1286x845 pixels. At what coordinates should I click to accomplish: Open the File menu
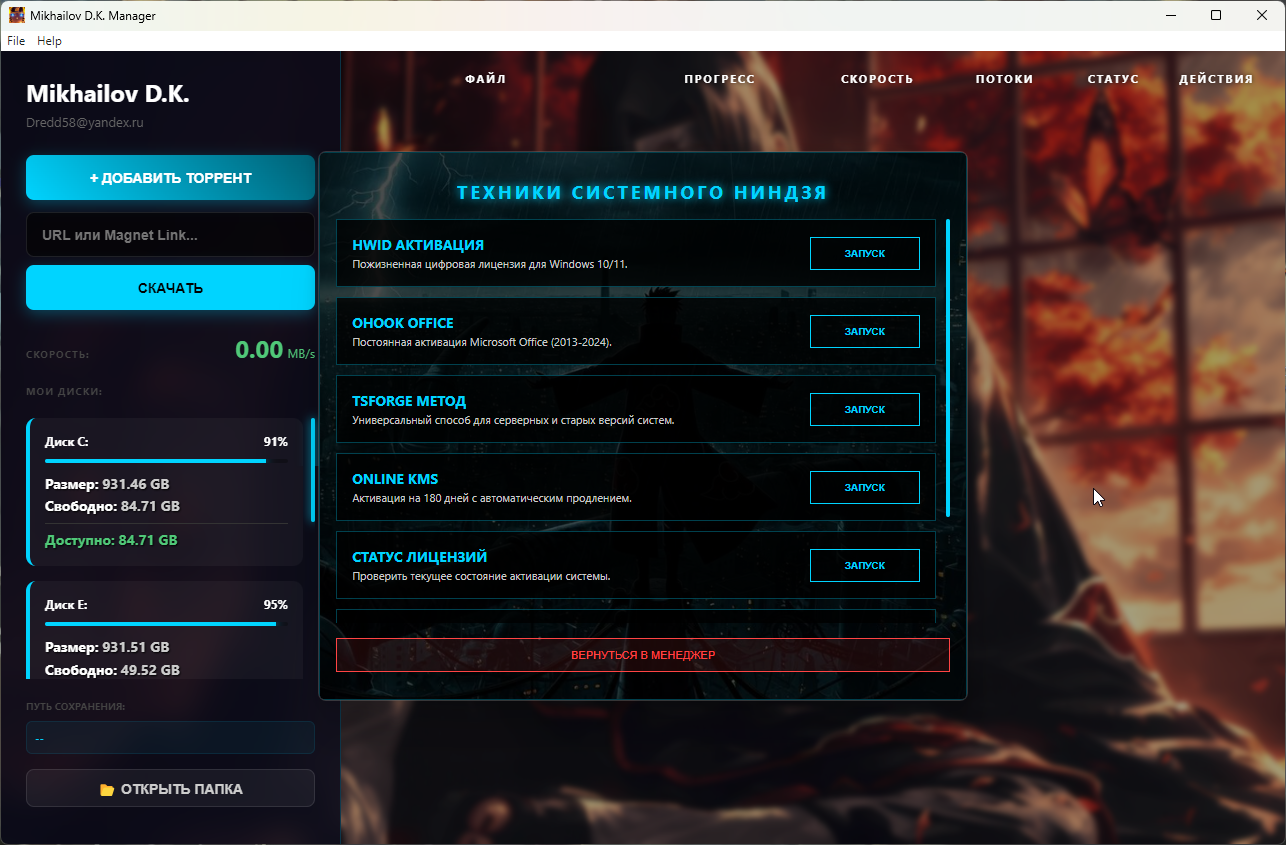point(16,41)
